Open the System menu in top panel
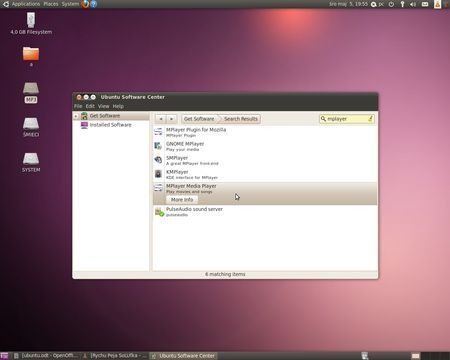The height and width of the screenshot is (360, 450). (x=70, y=4)
